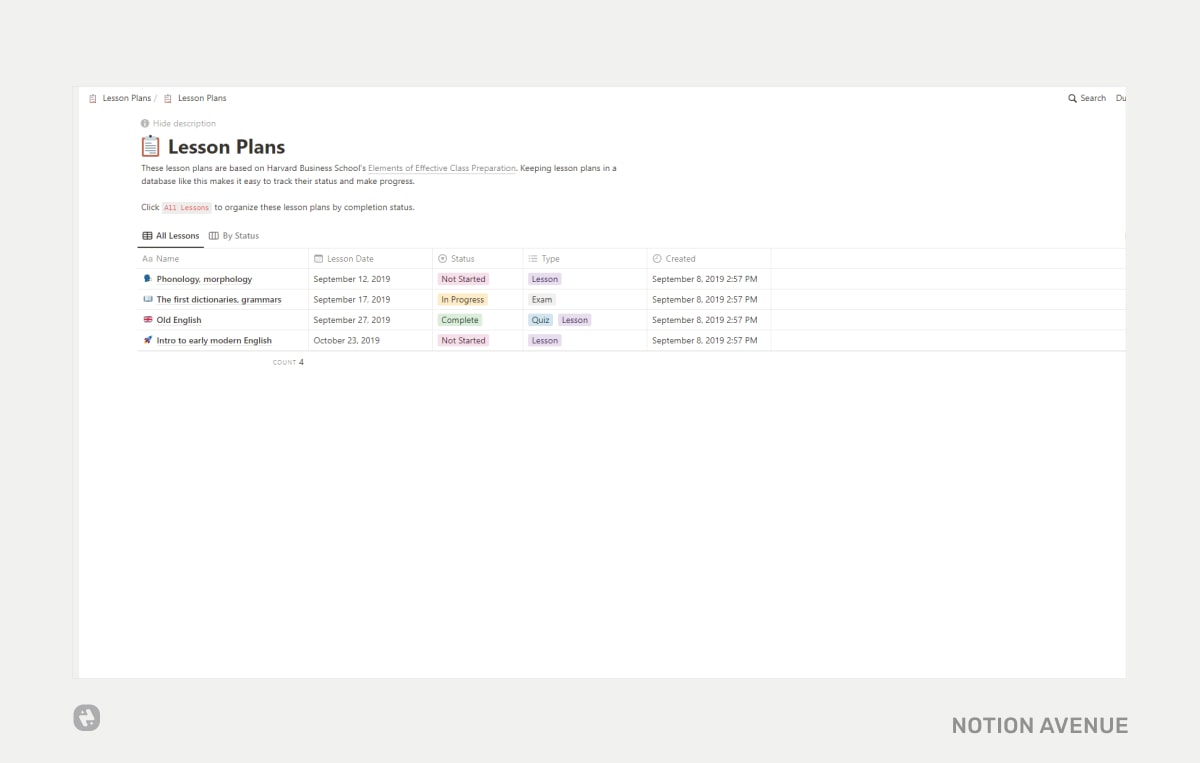The width and height of the screenshot is (1200, 763).
Task: Click the first breadcrumb clipboard icon
Action: pos(93,98)
